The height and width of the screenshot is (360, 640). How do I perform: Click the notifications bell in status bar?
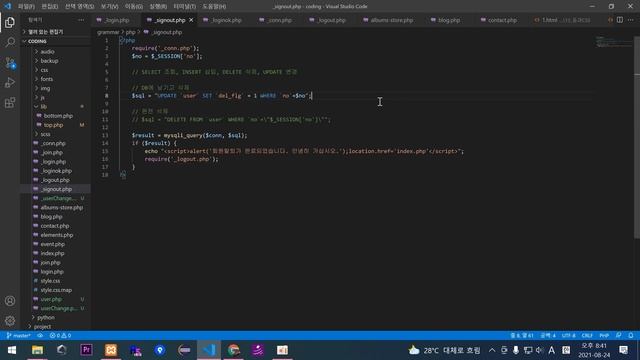[x=631, y=336]
